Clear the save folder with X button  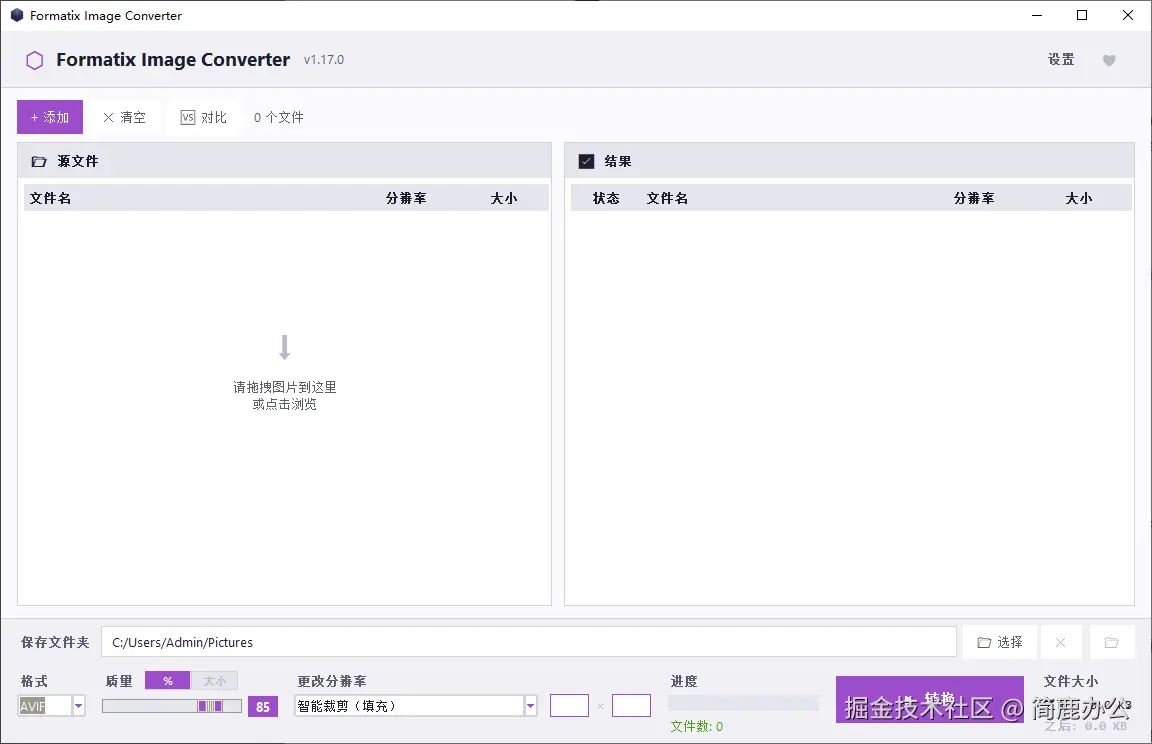click(x=1060, y=642)
